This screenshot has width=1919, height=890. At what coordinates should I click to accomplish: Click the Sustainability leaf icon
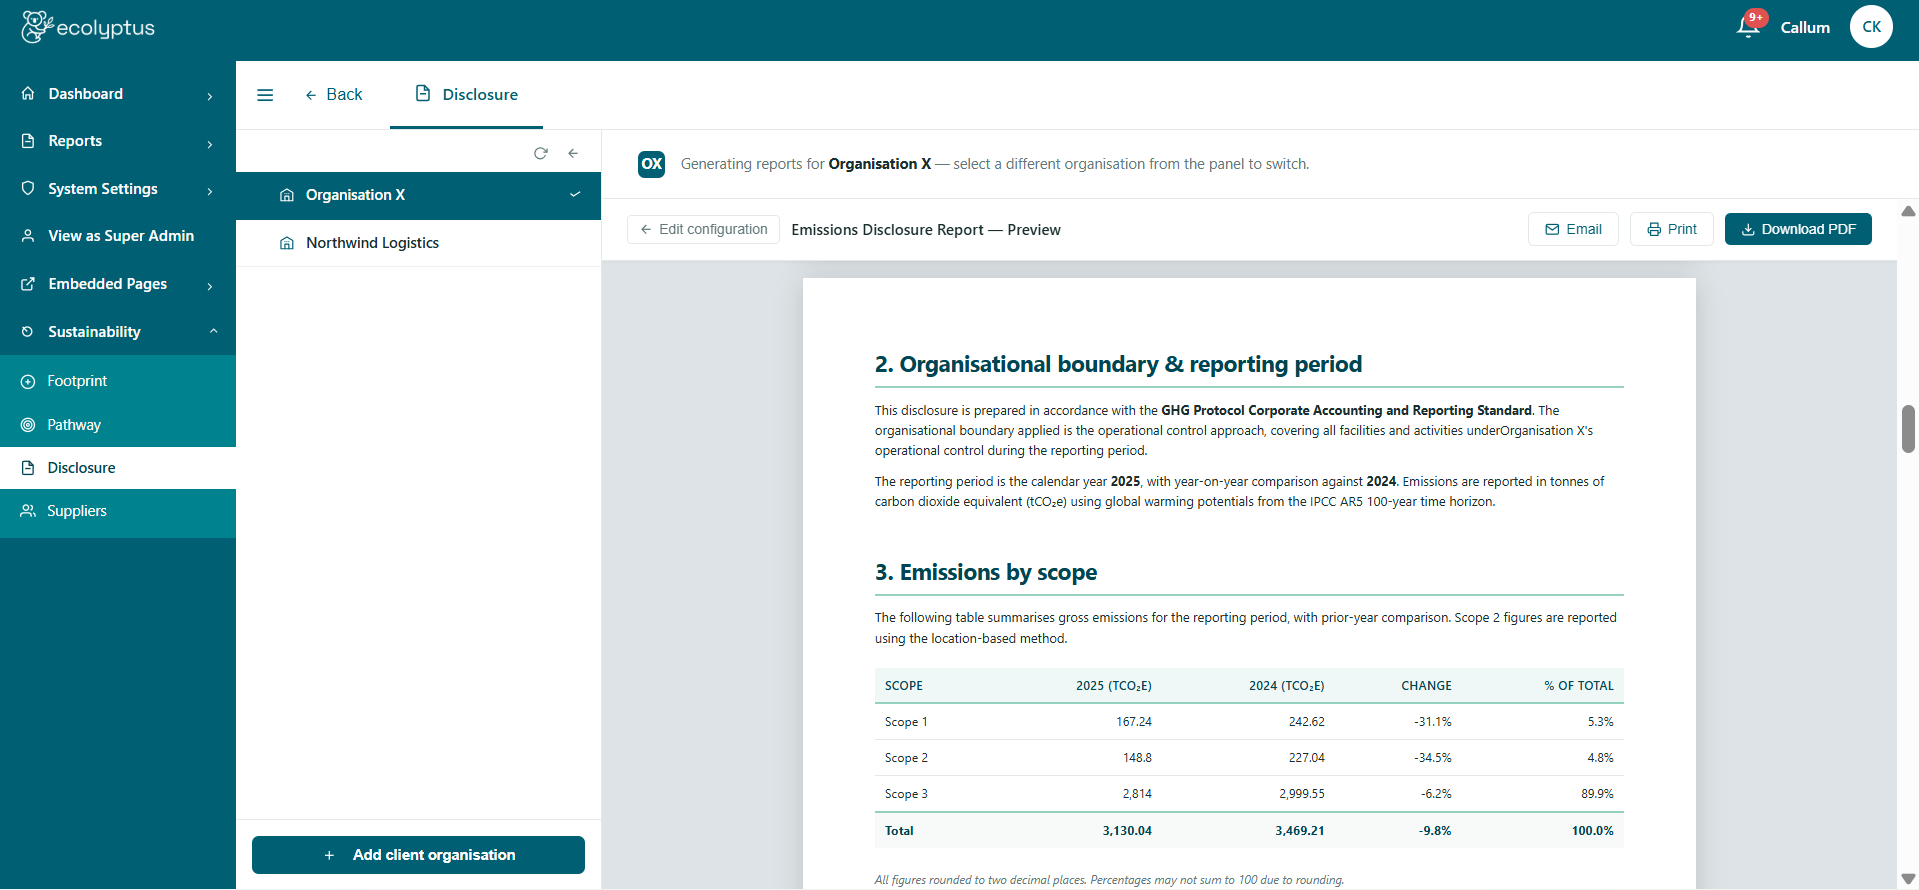(x=28, y=332)
